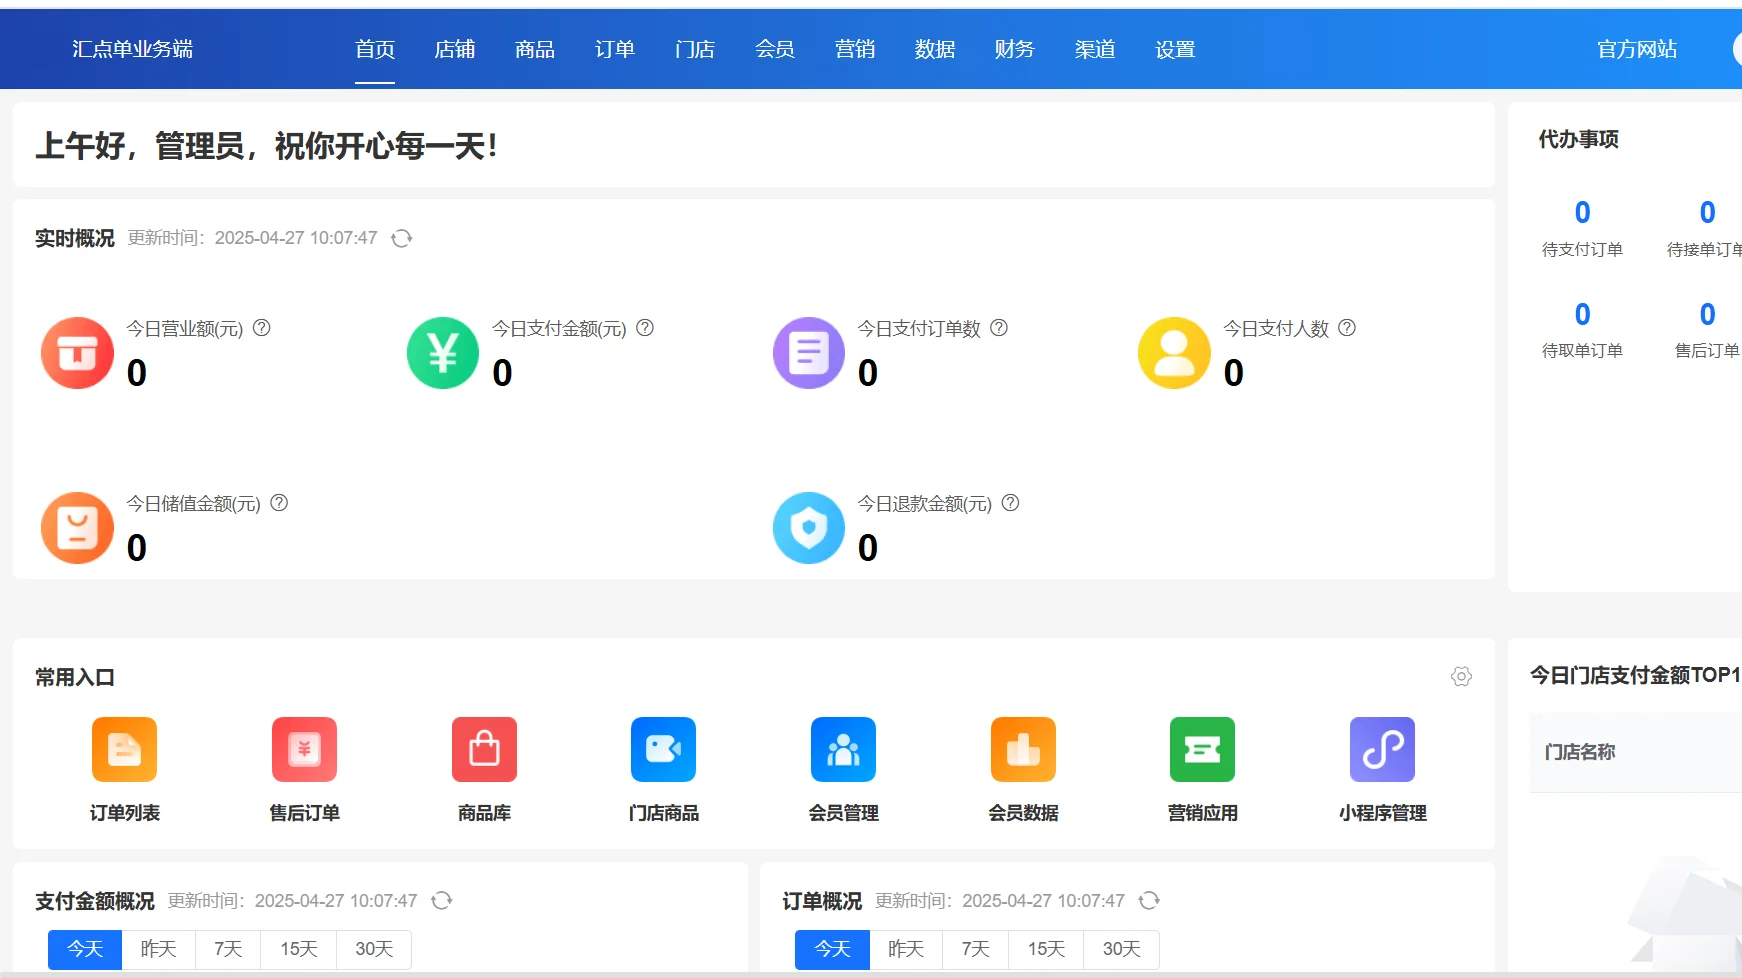Select the 商品库 icon
Image resolution: width=1742 pixels, height=978 pixels.
click(484, 749)
